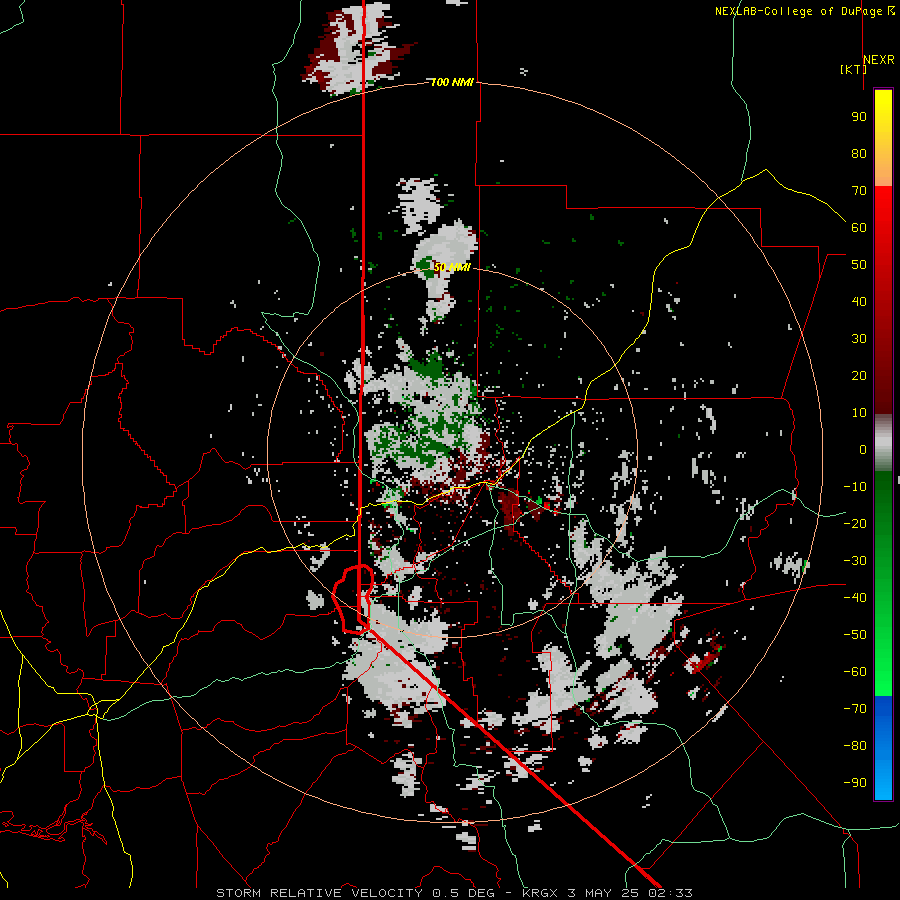Viewport: 900px width, 900px height.
Task: Click the [KT] units label
Action: pyautogui.click(x=853, y=69)
